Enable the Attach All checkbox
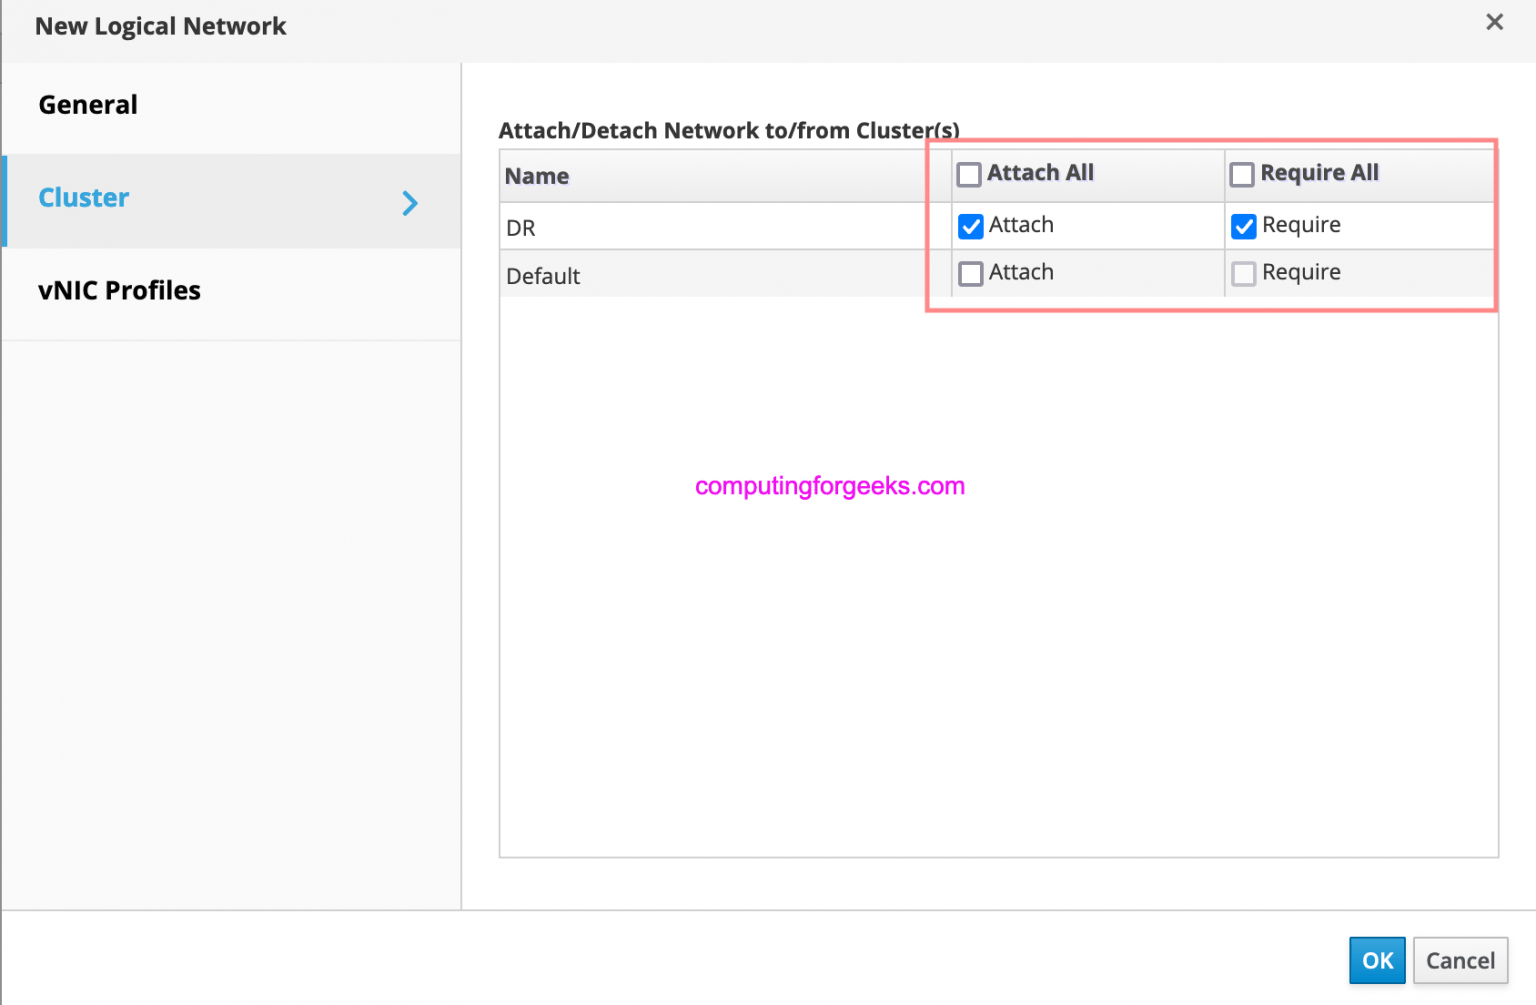 click(x=968, y=173)
